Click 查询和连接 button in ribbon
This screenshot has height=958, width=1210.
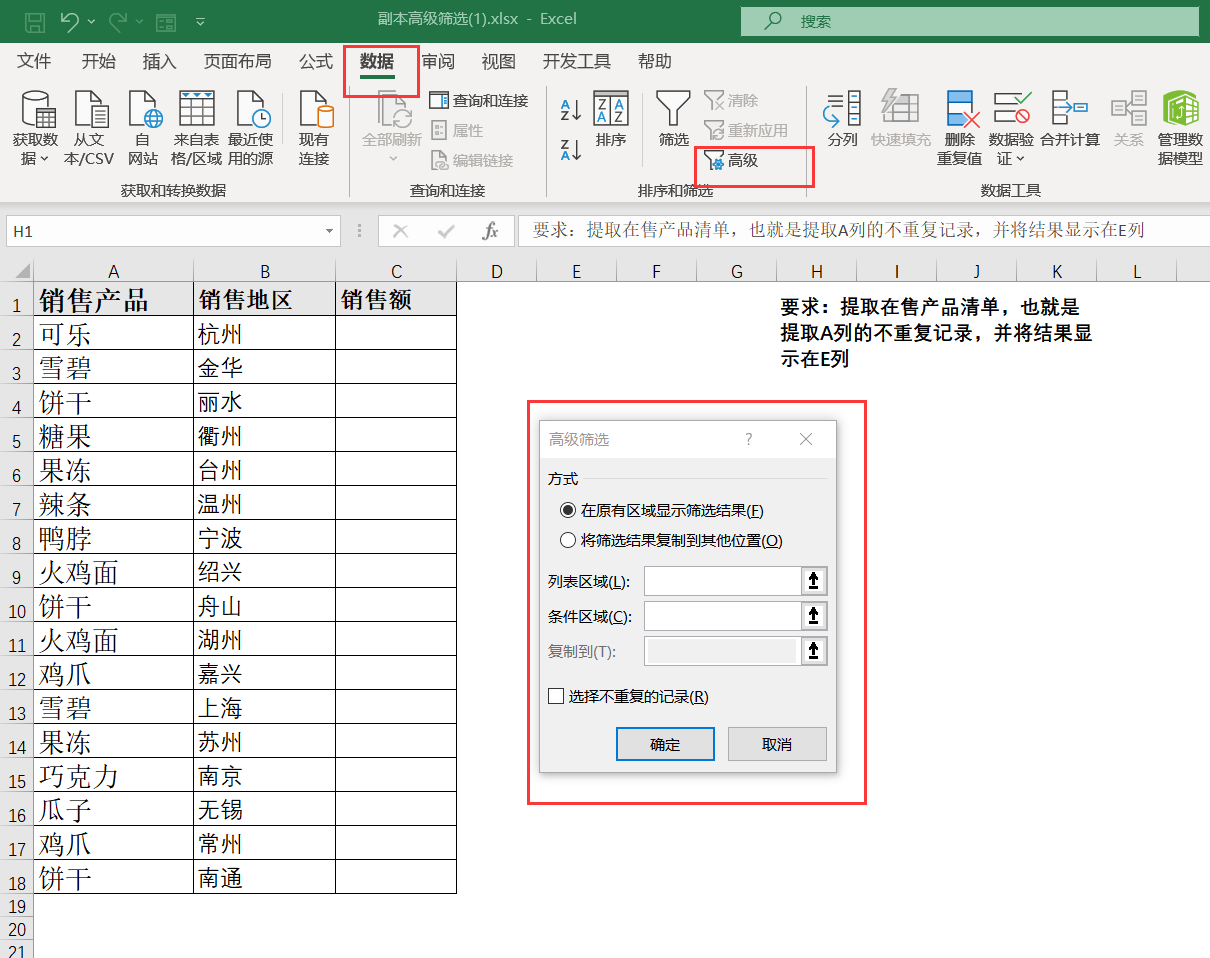pos(479,101)
